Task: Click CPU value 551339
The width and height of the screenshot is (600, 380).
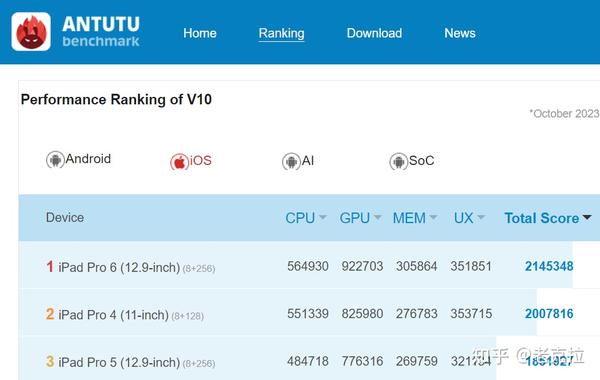Action: 308,313
